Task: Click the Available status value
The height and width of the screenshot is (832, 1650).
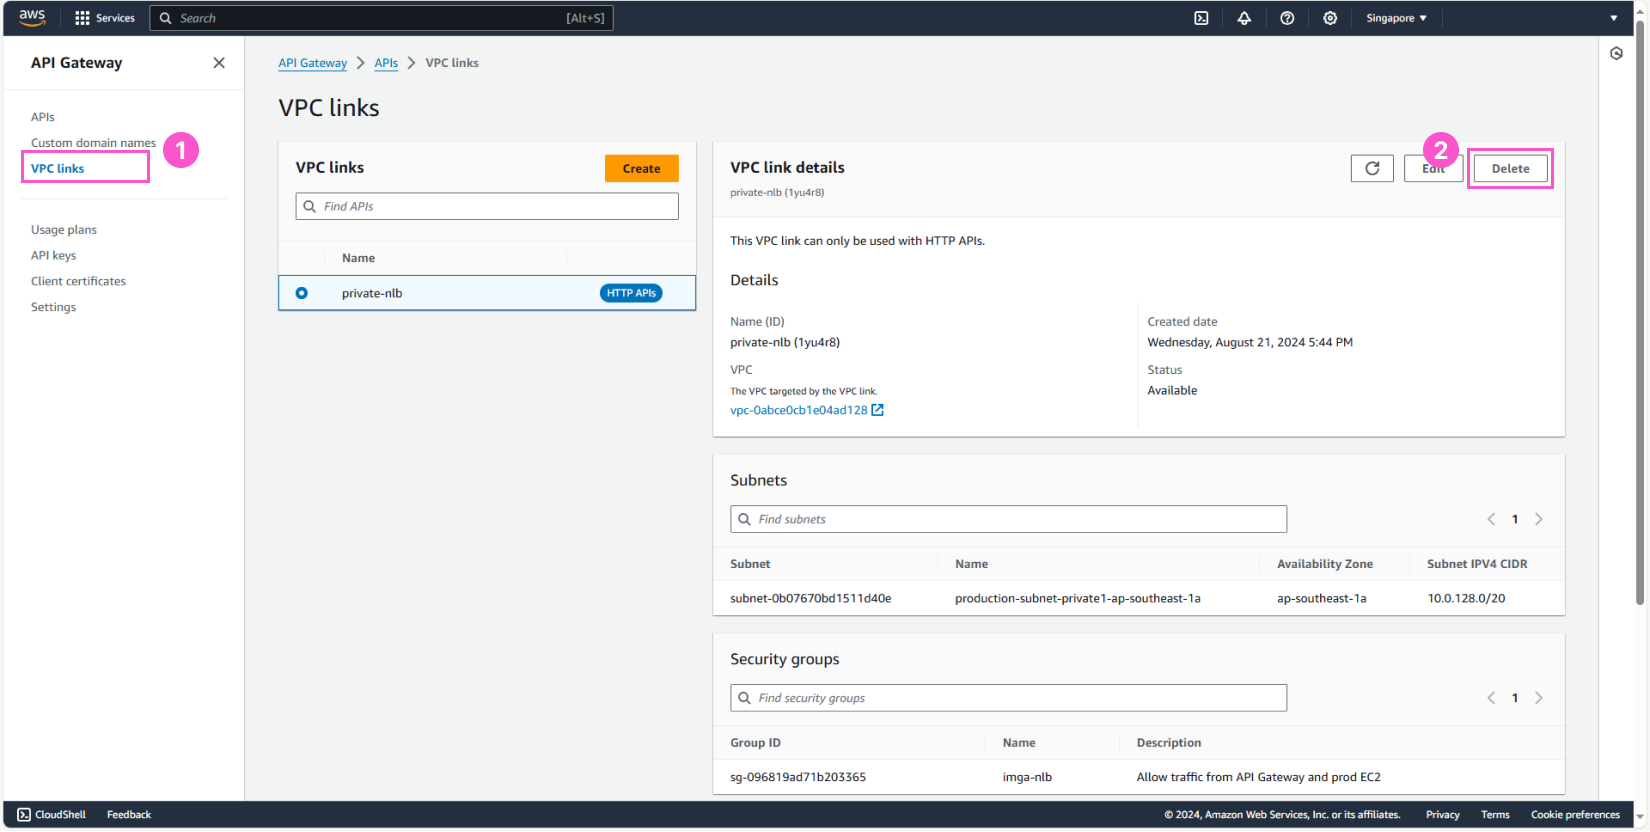Action: click(1172, 391)
